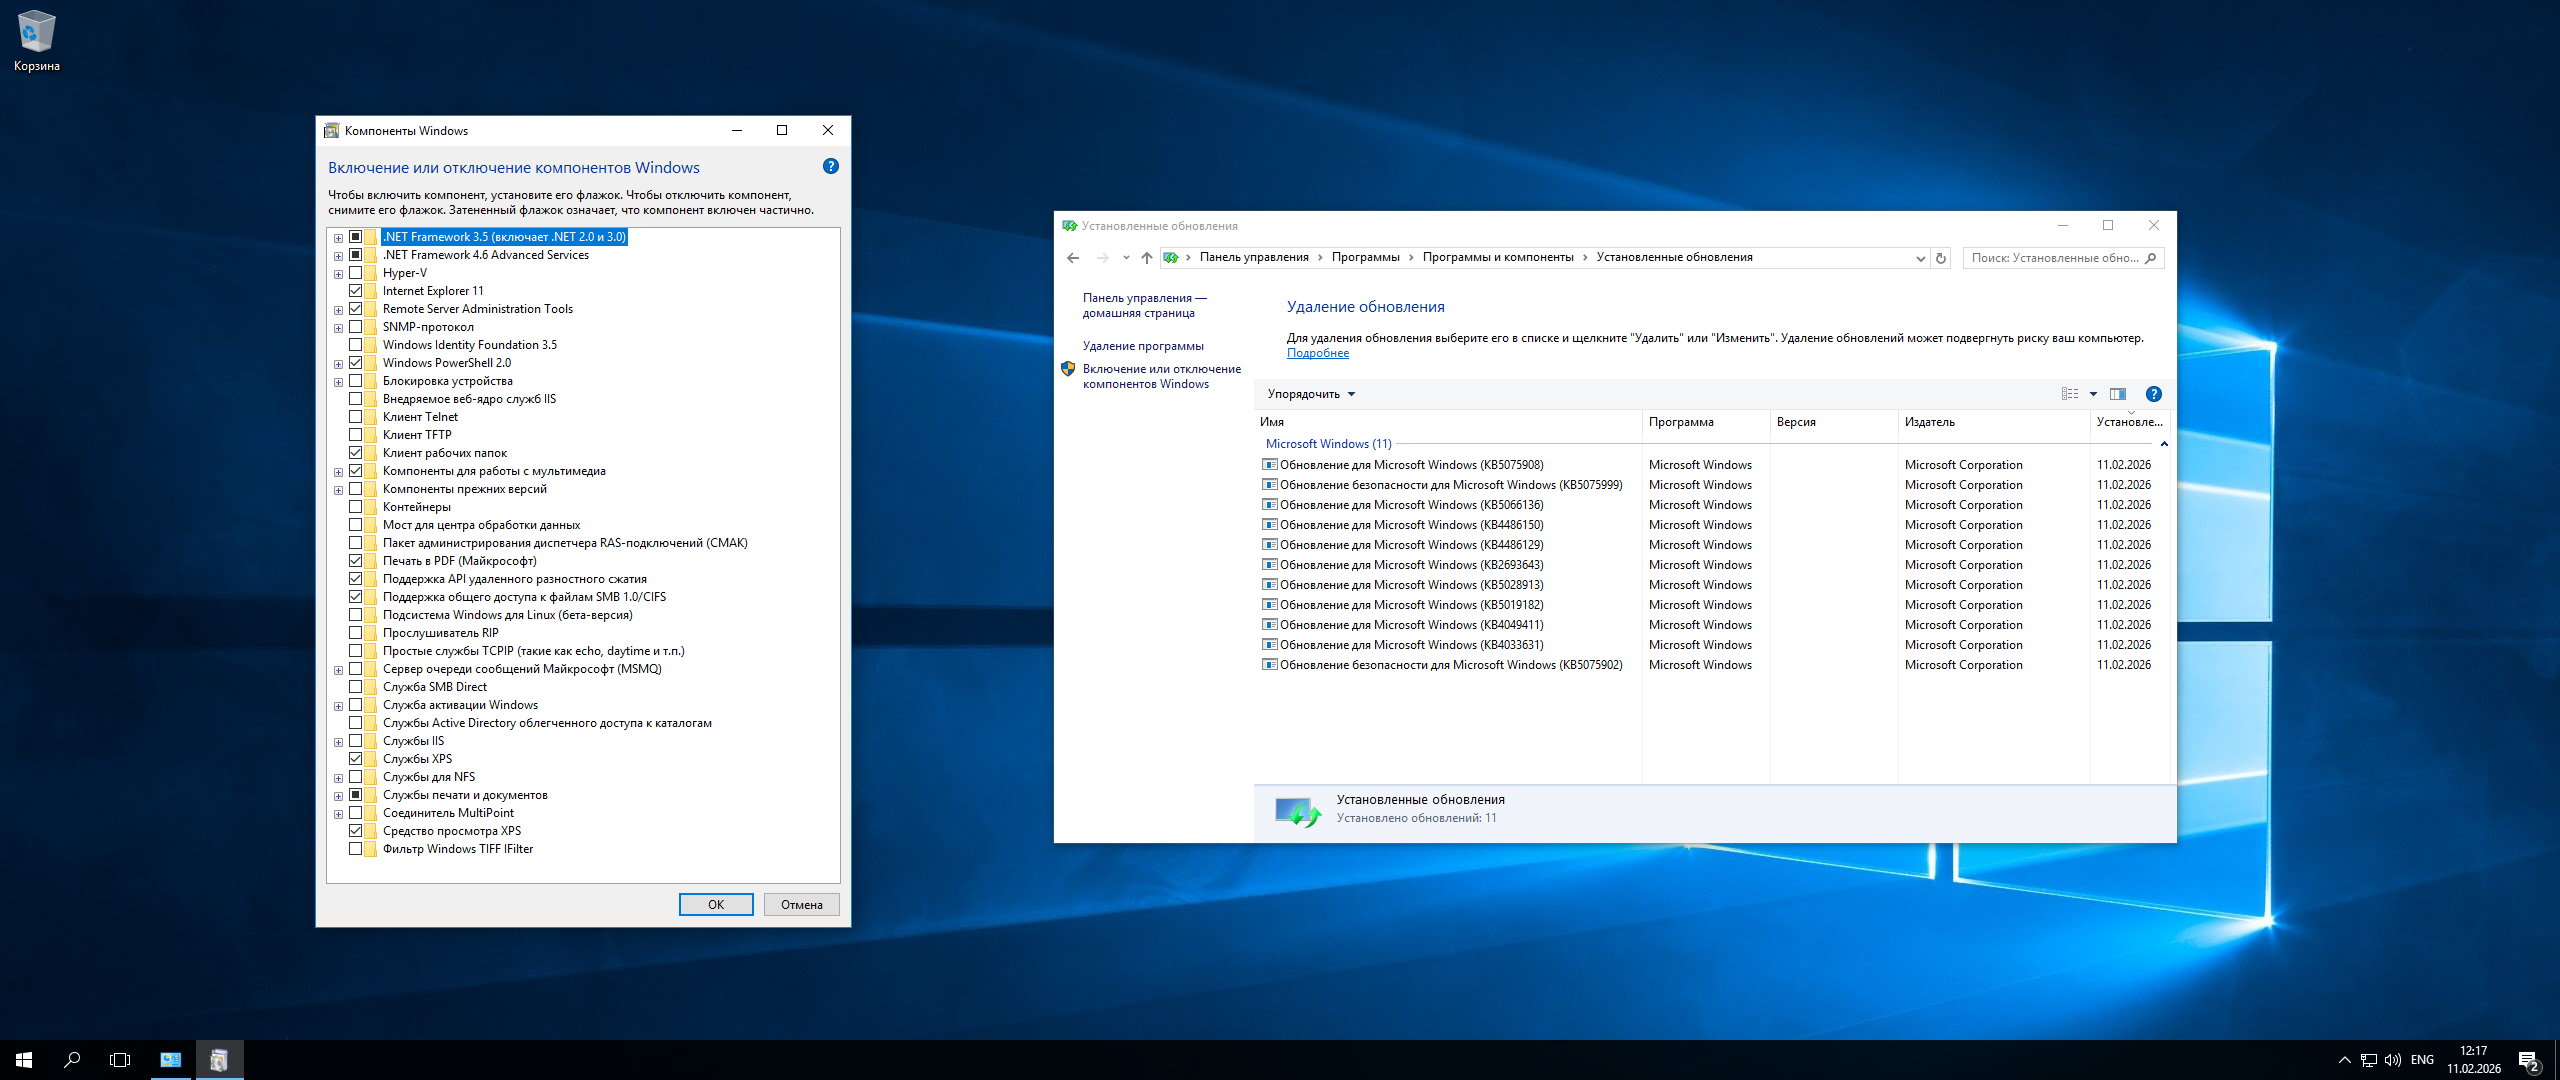Expand the .NET Framework 3.5 tree node
The height and width of the screenshot is (1080, 2560).
pos(338,238)
